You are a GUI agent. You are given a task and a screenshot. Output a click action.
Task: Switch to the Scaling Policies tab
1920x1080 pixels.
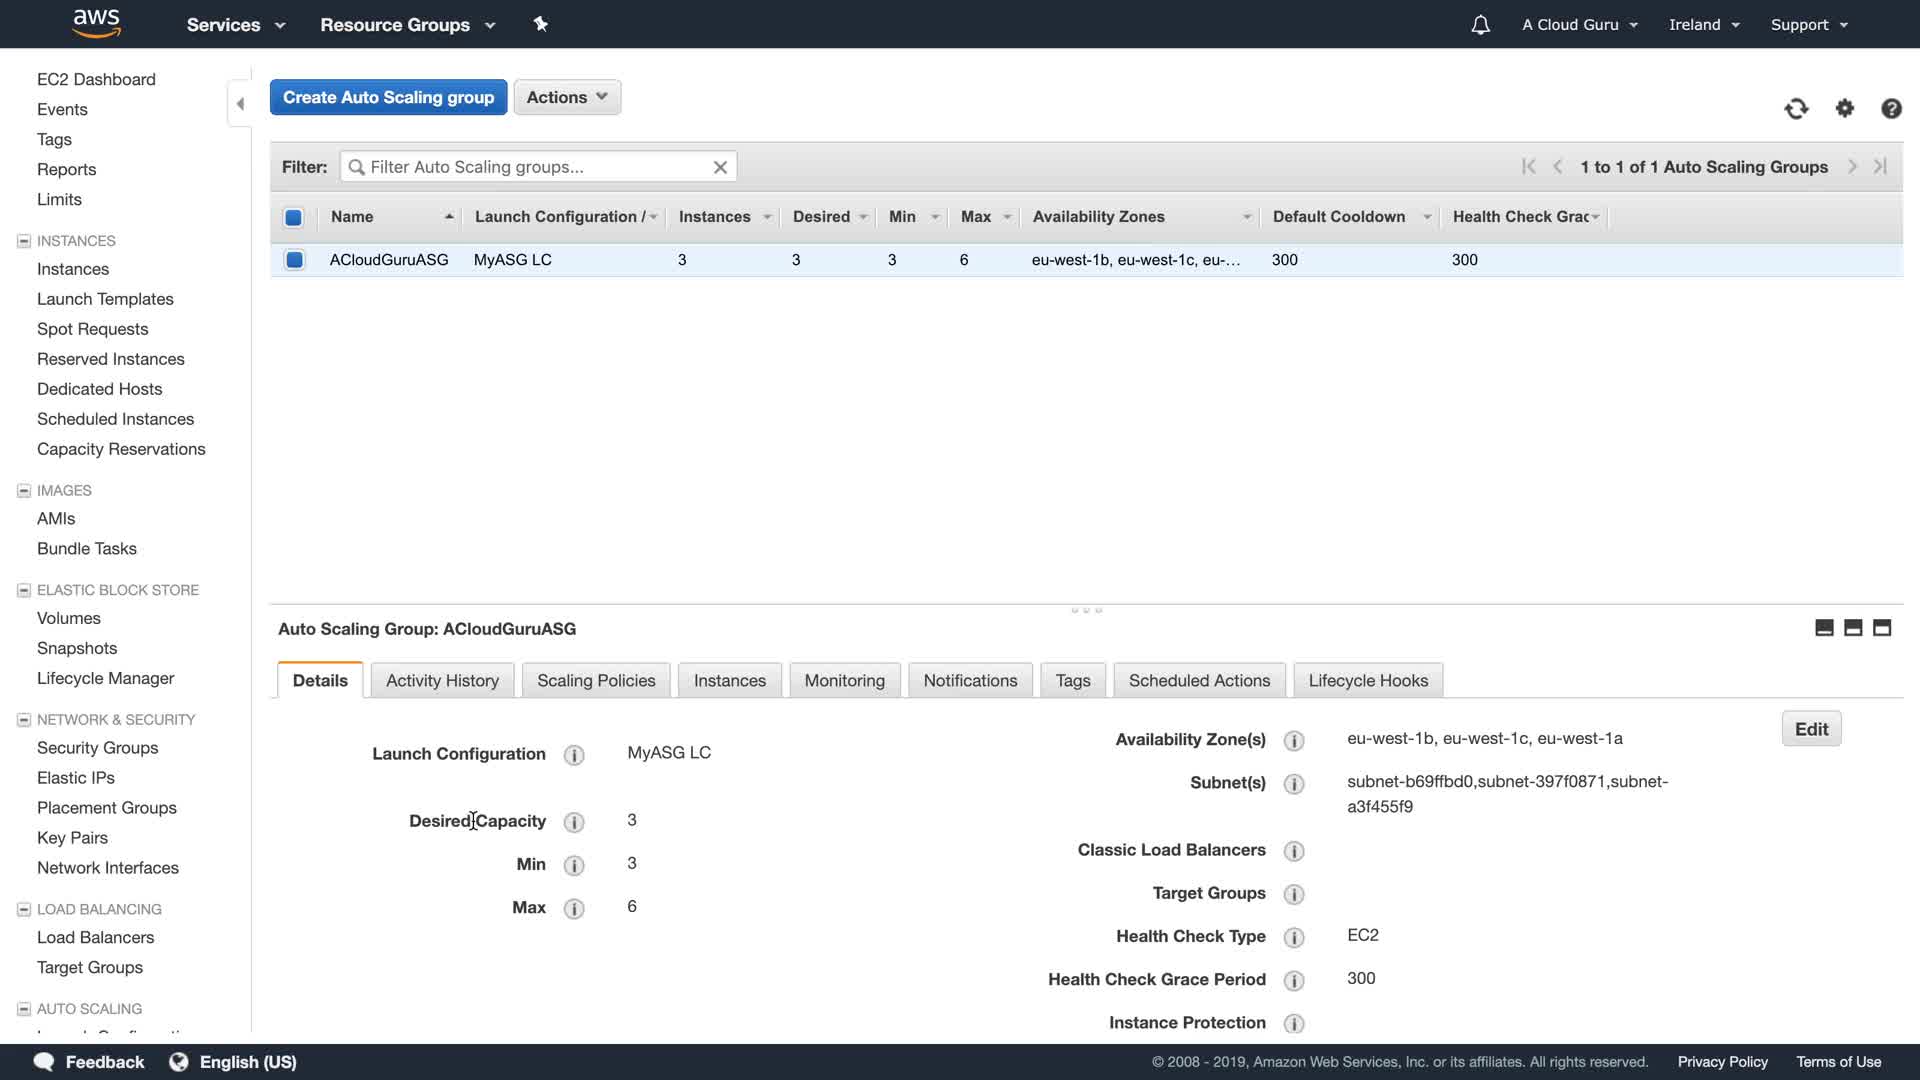coord(596,680)
